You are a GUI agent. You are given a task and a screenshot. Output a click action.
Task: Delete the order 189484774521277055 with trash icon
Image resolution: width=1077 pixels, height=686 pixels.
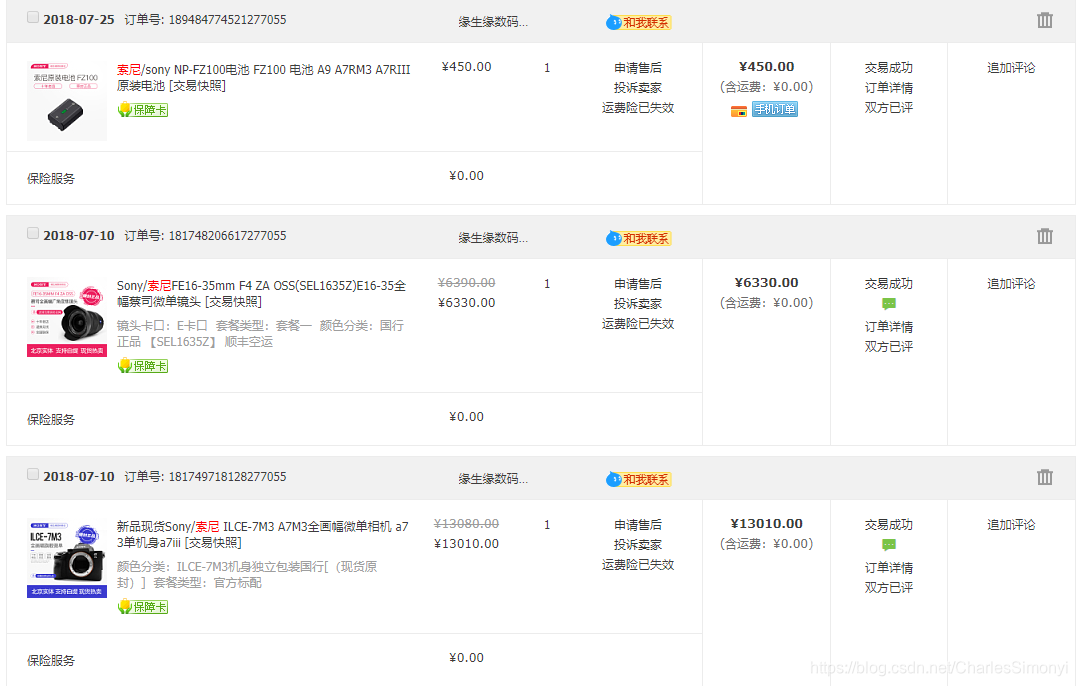pyautogui.click(x=1044, y=20)
